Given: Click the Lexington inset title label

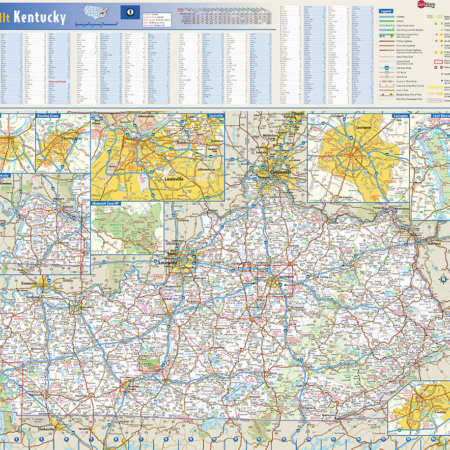Looking at the screenshot, I should coord(400,116).
